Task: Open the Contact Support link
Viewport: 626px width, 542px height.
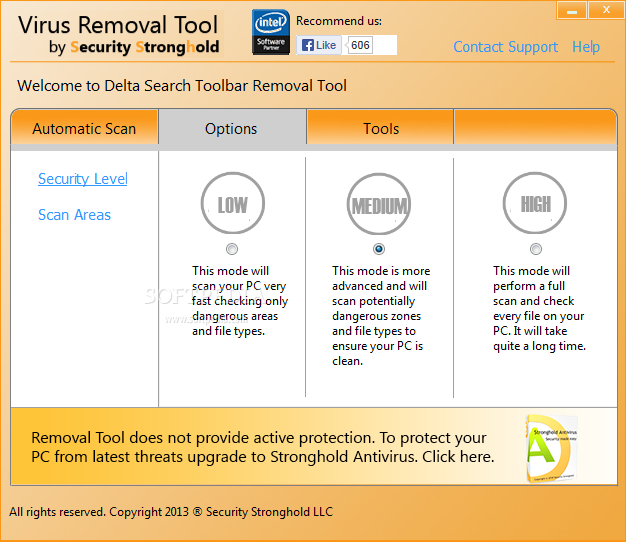Action: pos(505,47)
